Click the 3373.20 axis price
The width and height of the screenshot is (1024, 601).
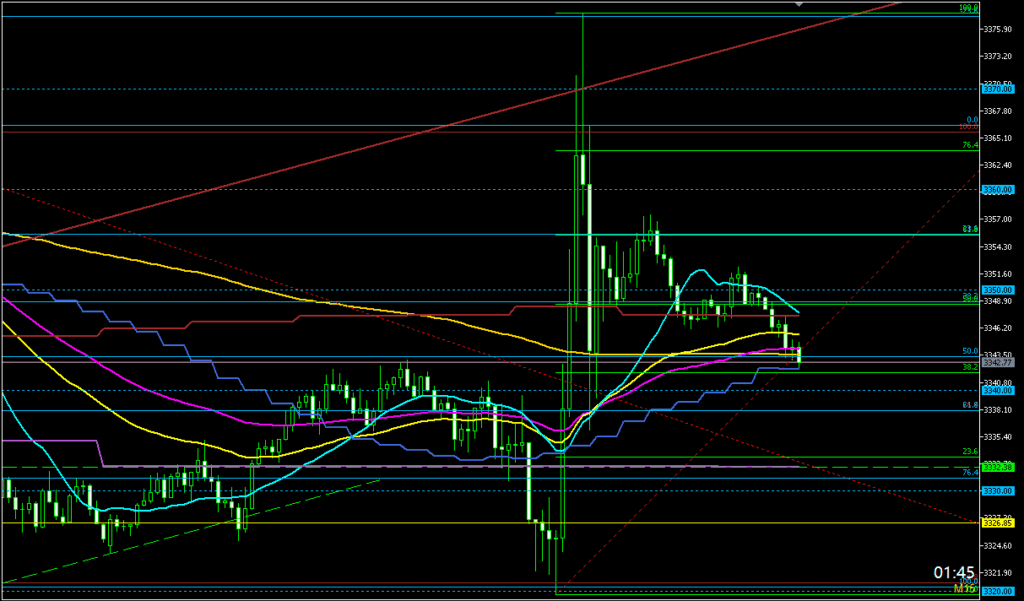[996, 56]
